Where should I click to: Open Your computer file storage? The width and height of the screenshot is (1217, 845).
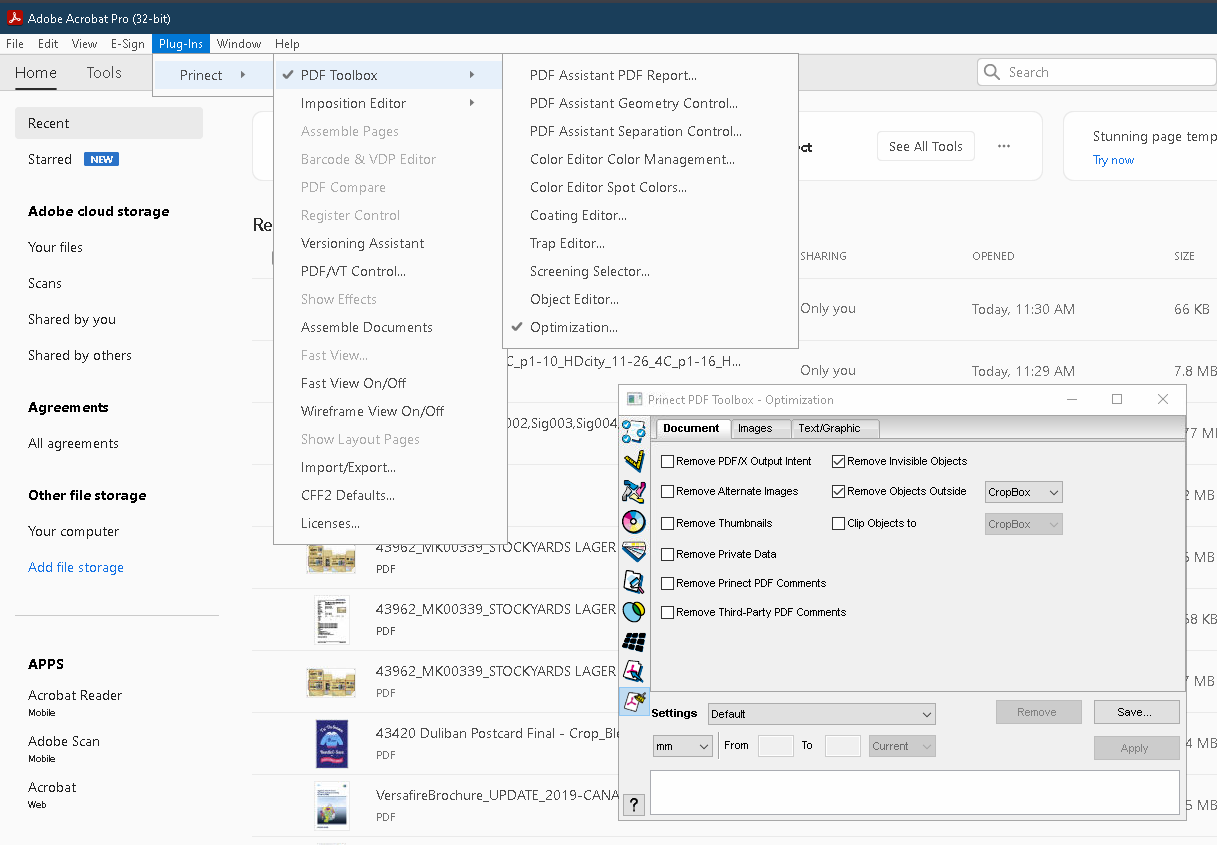[74, 531]
